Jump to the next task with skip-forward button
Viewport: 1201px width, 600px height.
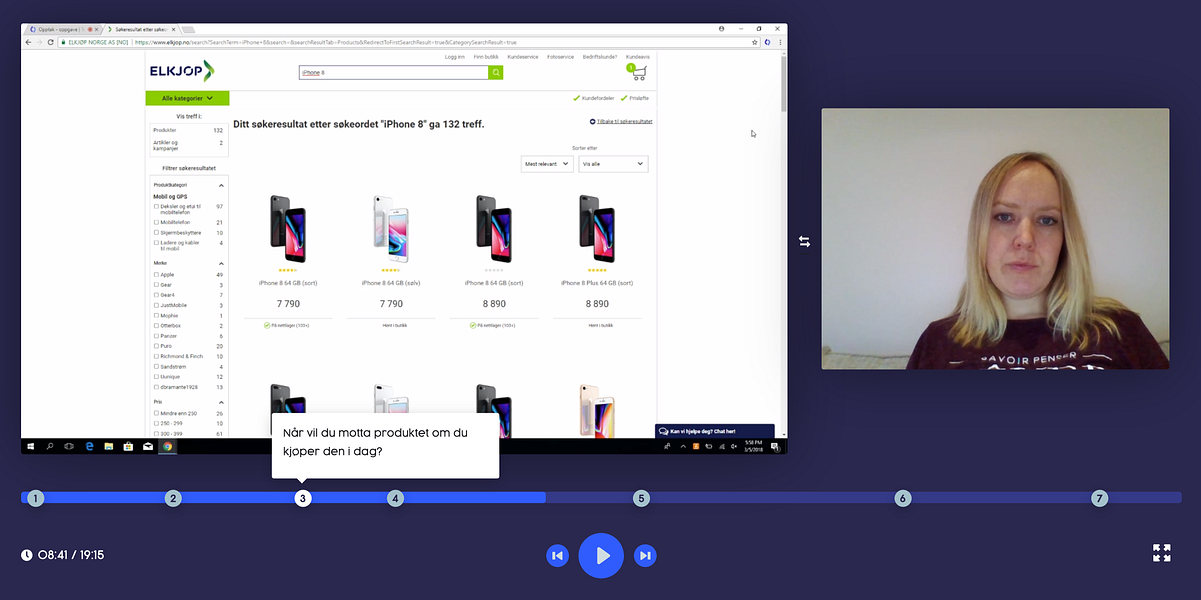tap(645, 555)
